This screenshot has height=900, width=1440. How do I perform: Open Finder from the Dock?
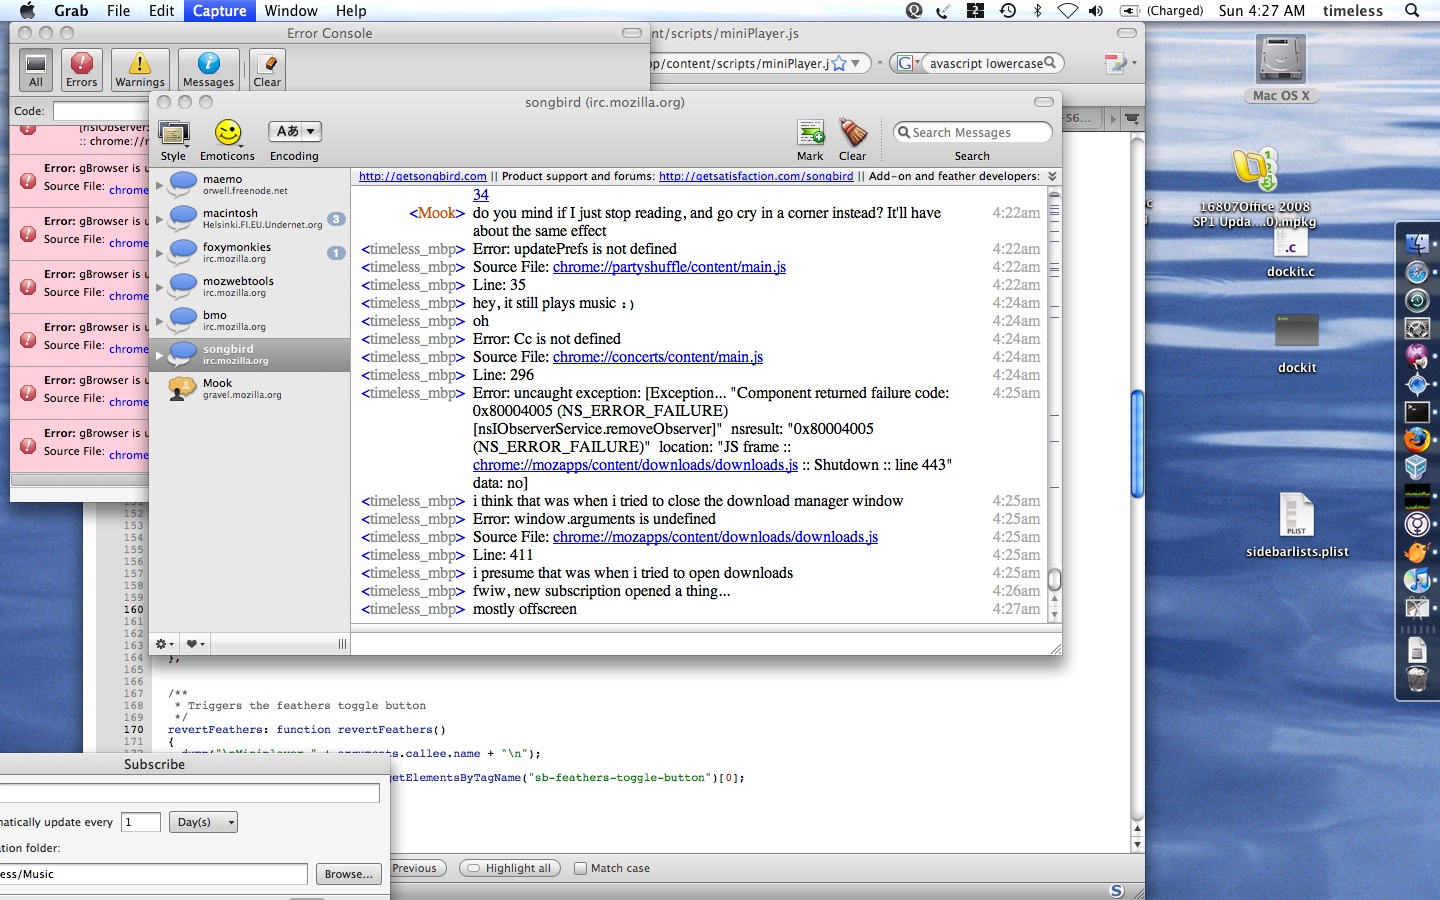tap(1417, 244)
